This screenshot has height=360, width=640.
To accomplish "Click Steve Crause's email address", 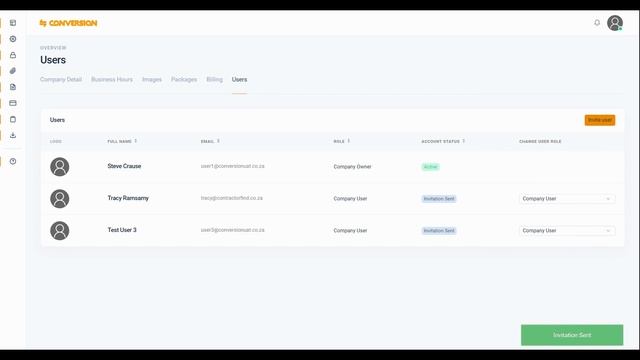I will [233, 166].
